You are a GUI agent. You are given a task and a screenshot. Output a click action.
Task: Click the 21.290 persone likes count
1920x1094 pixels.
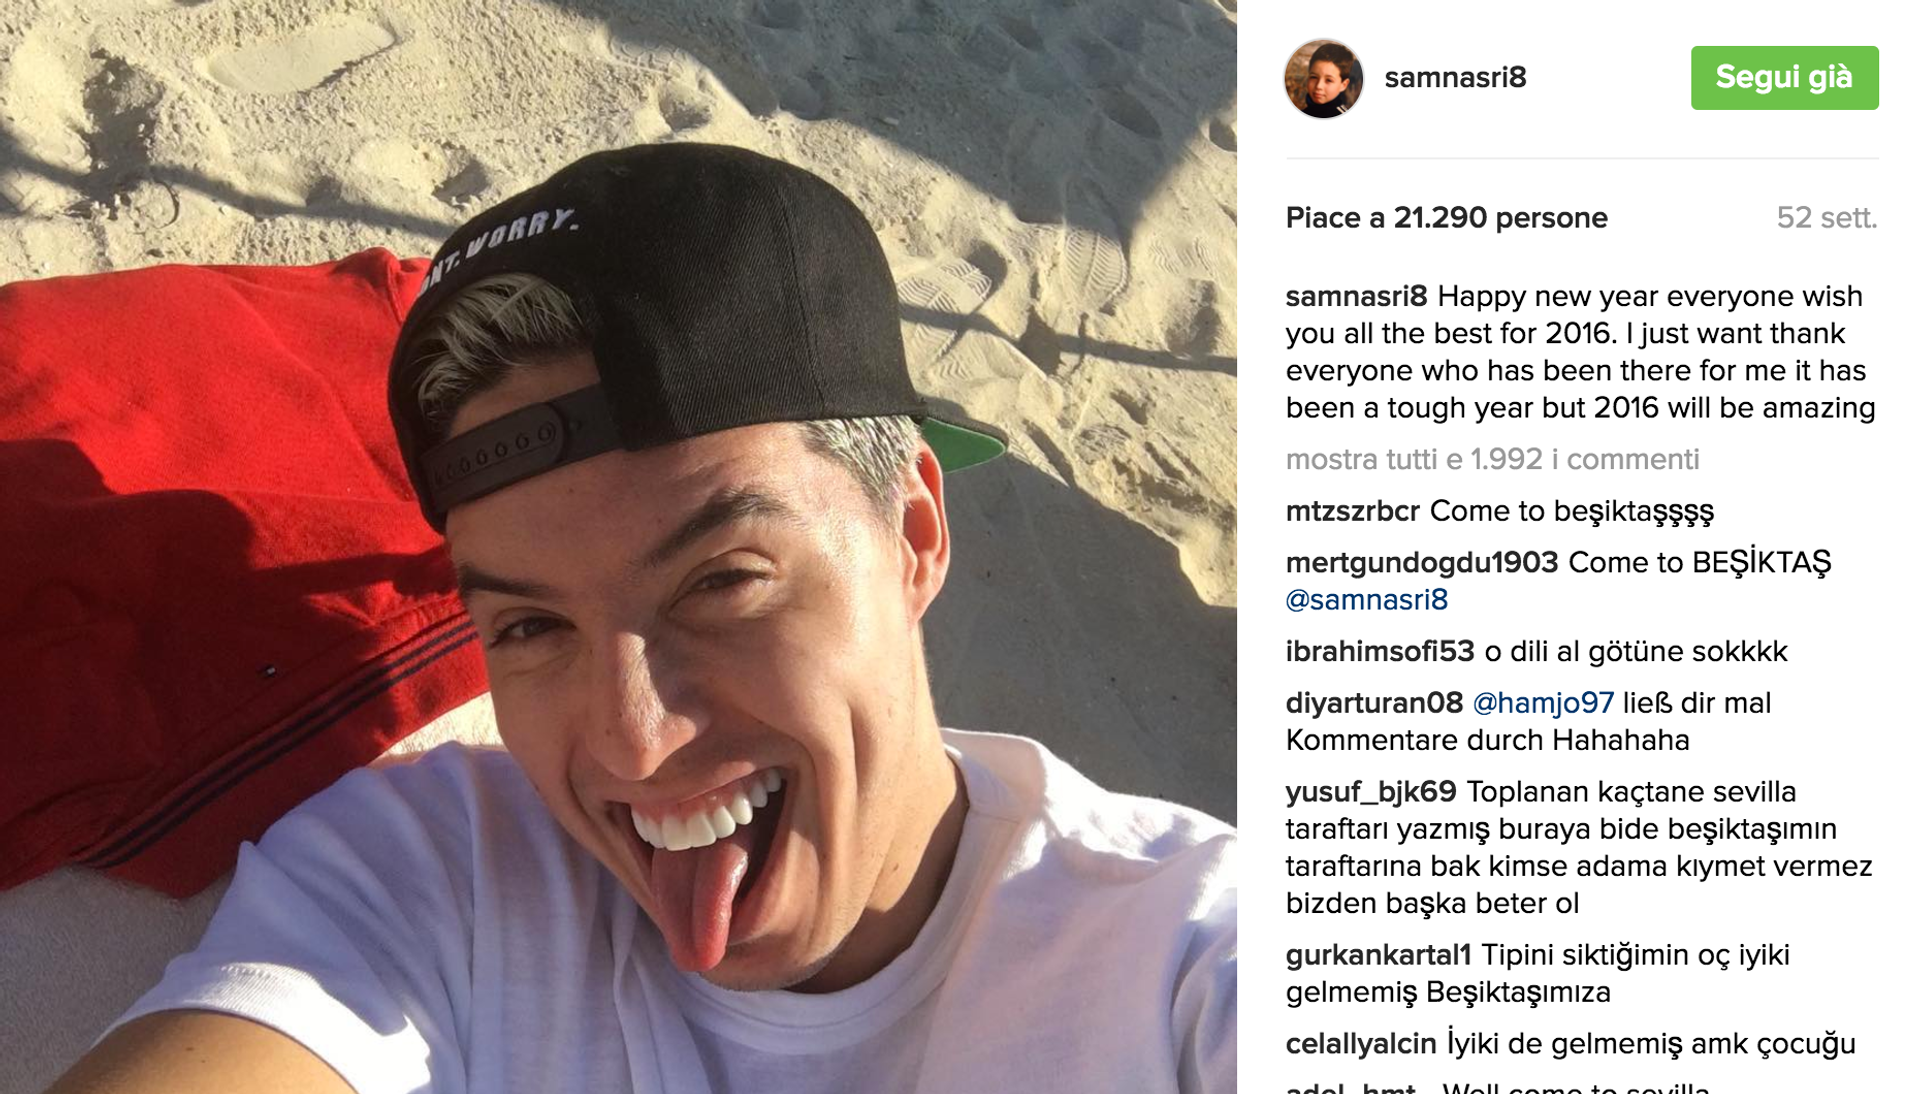point(1500,218)
